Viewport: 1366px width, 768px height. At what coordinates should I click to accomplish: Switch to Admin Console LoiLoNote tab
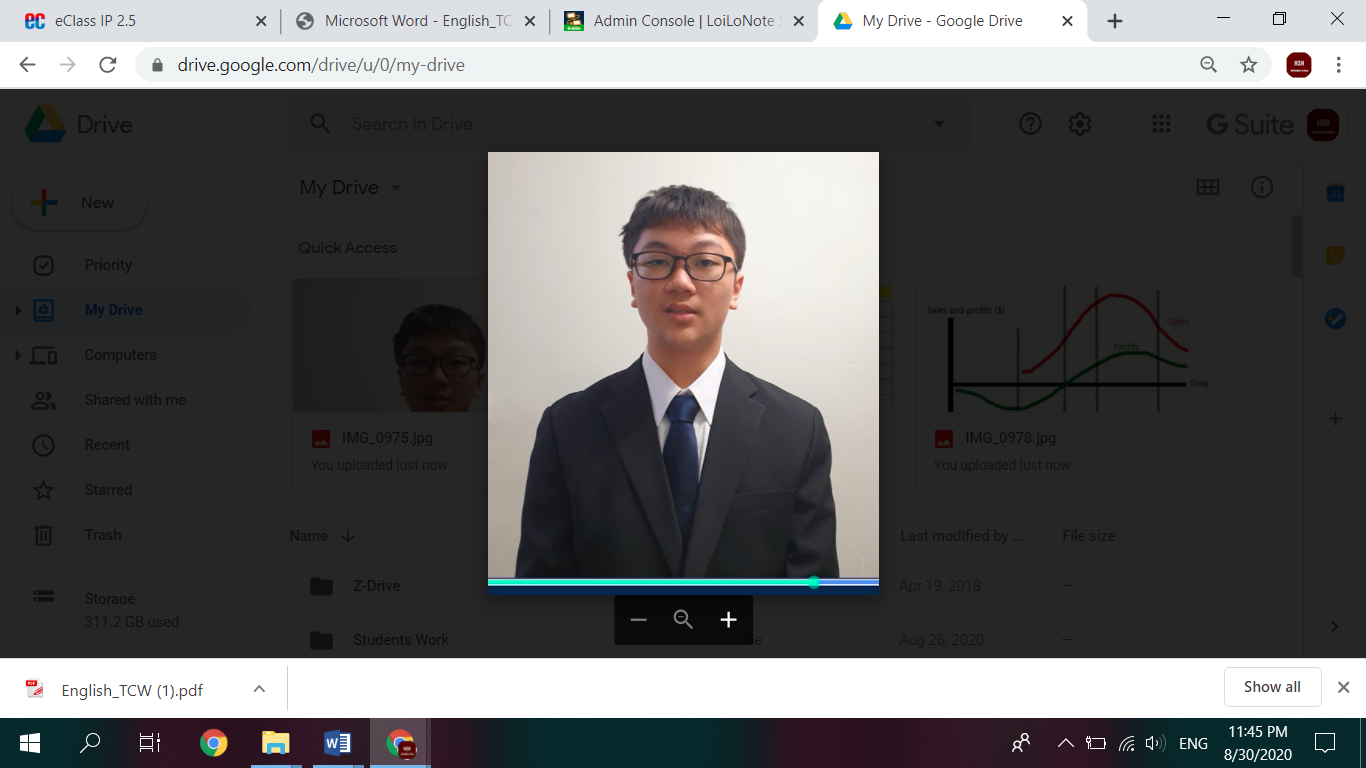coord(684,21)
